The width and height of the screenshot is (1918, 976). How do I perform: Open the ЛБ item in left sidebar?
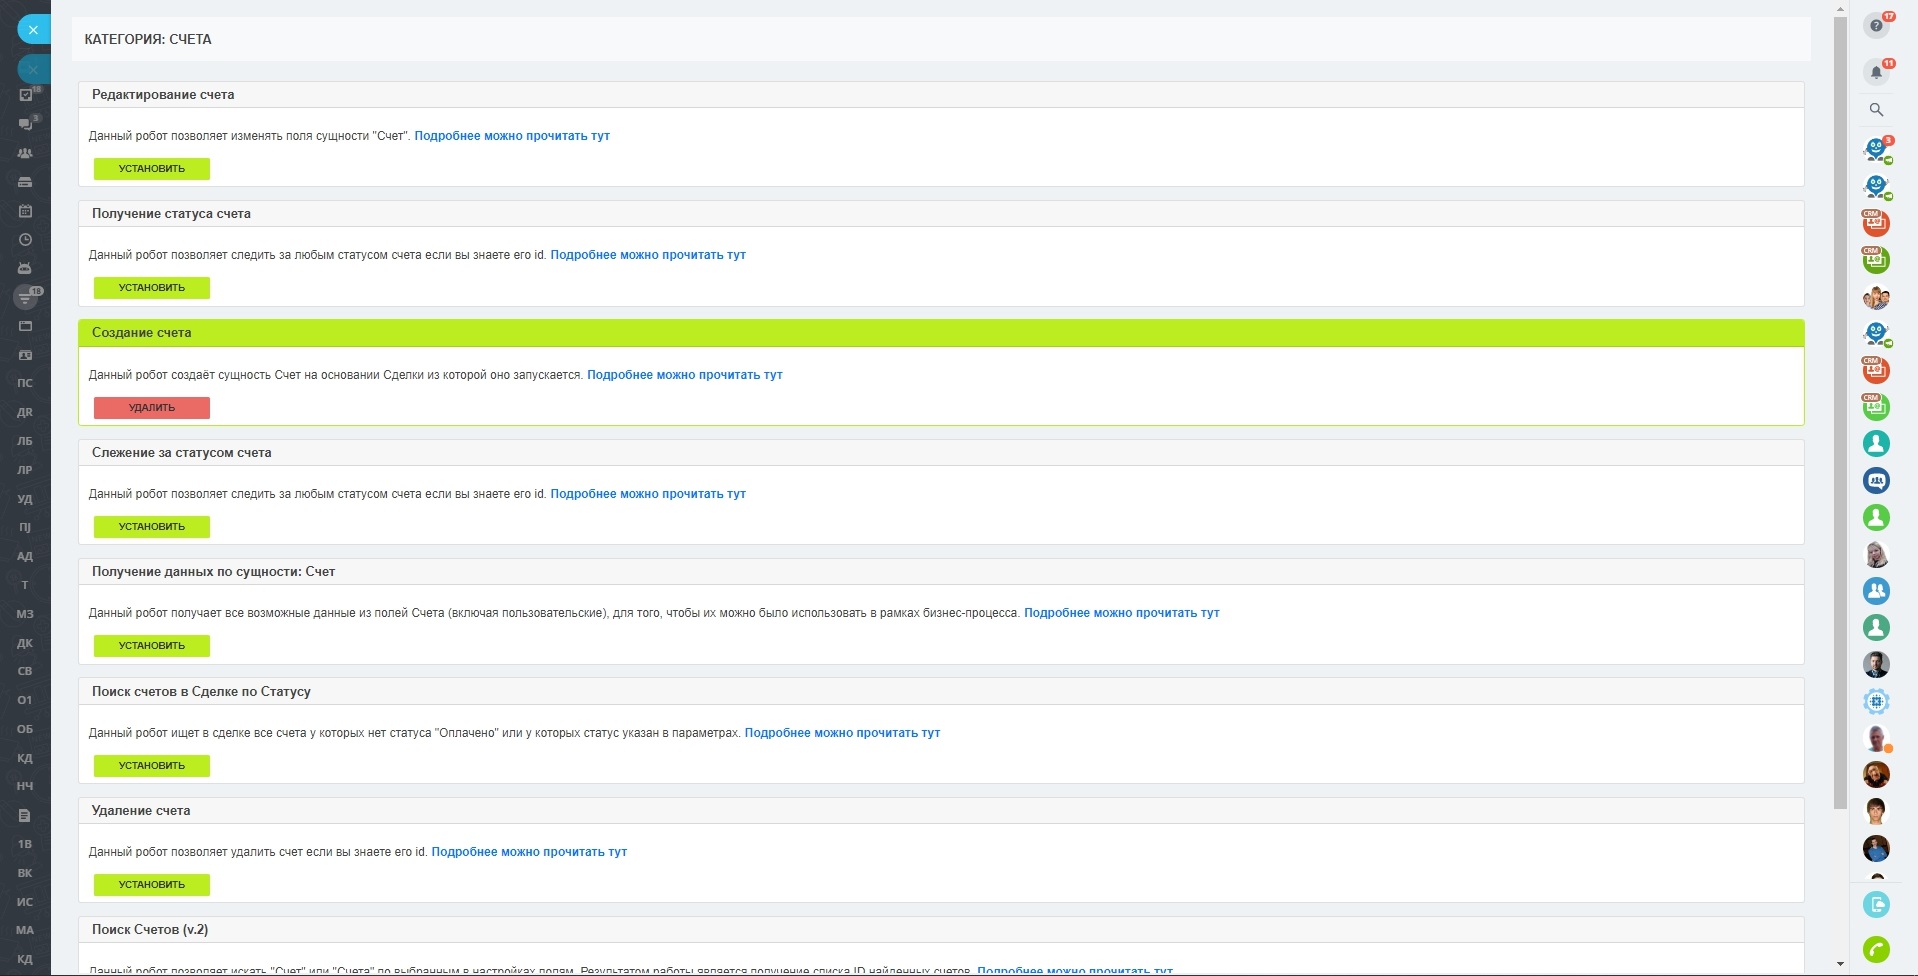[x=25, y=441]
